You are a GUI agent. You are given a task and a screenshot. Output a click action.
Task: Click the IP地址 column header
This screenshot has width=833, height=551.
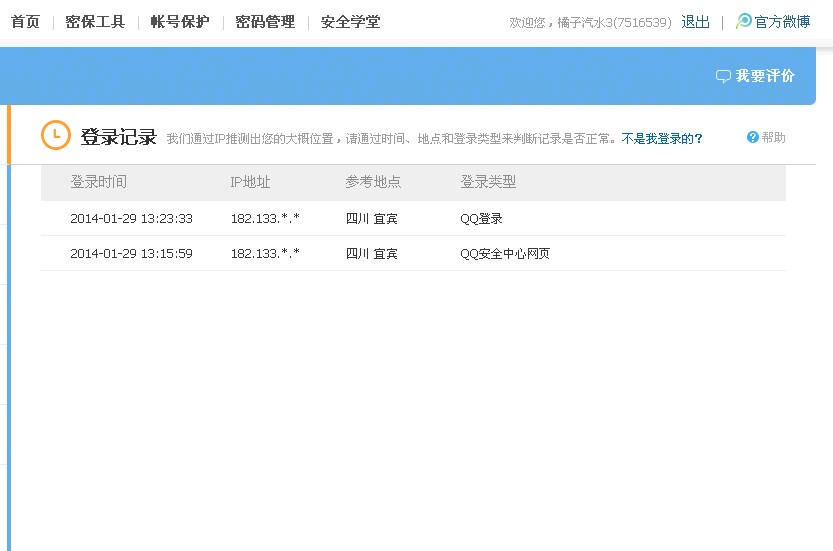pos(250,182)
